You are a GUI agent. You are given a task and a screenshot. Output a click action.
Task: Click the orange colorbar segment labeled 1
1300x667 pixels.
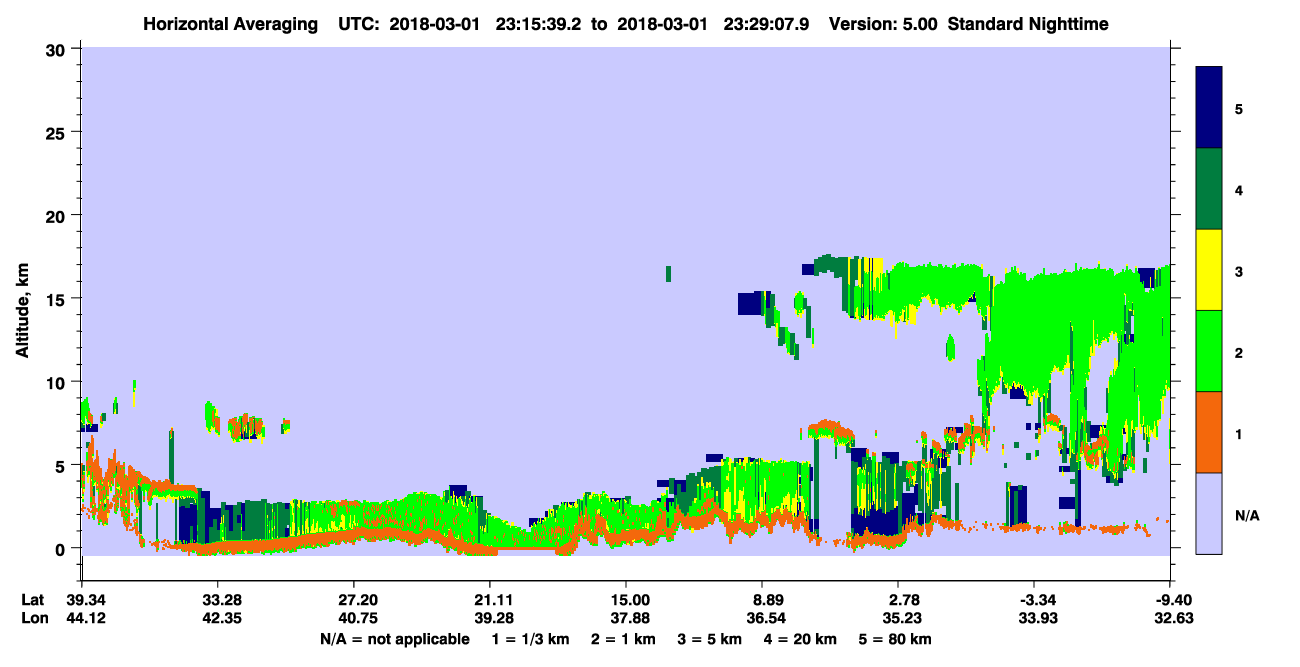tap(1209, 432)
